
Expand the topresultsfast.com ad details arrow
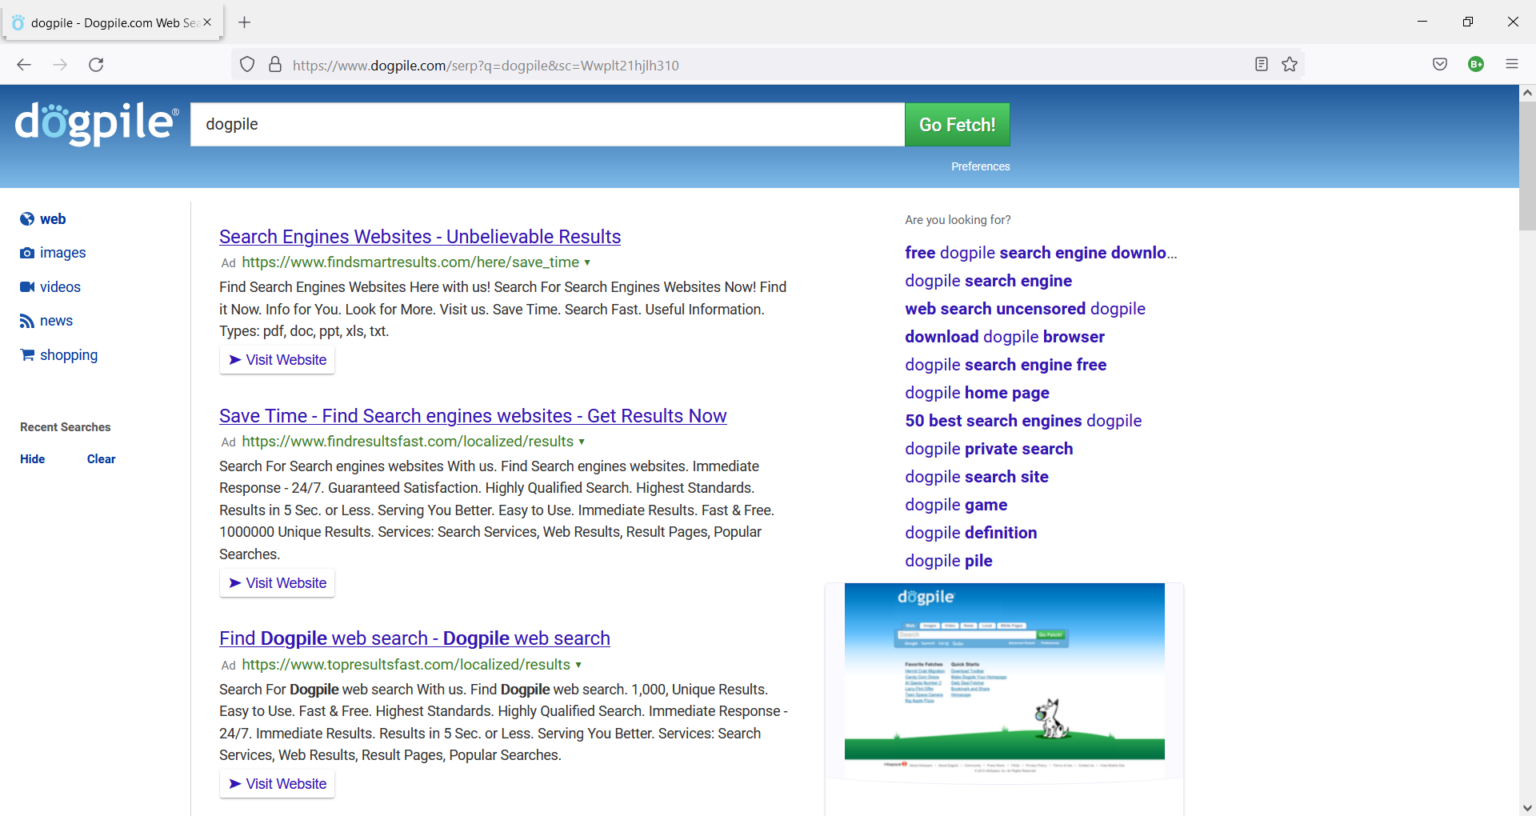(x=580, y=664)
